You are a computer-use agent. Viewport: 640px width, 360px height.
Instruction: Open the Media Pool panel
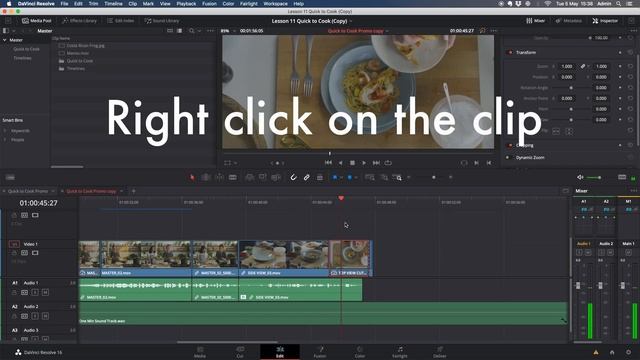click(36, 20)
